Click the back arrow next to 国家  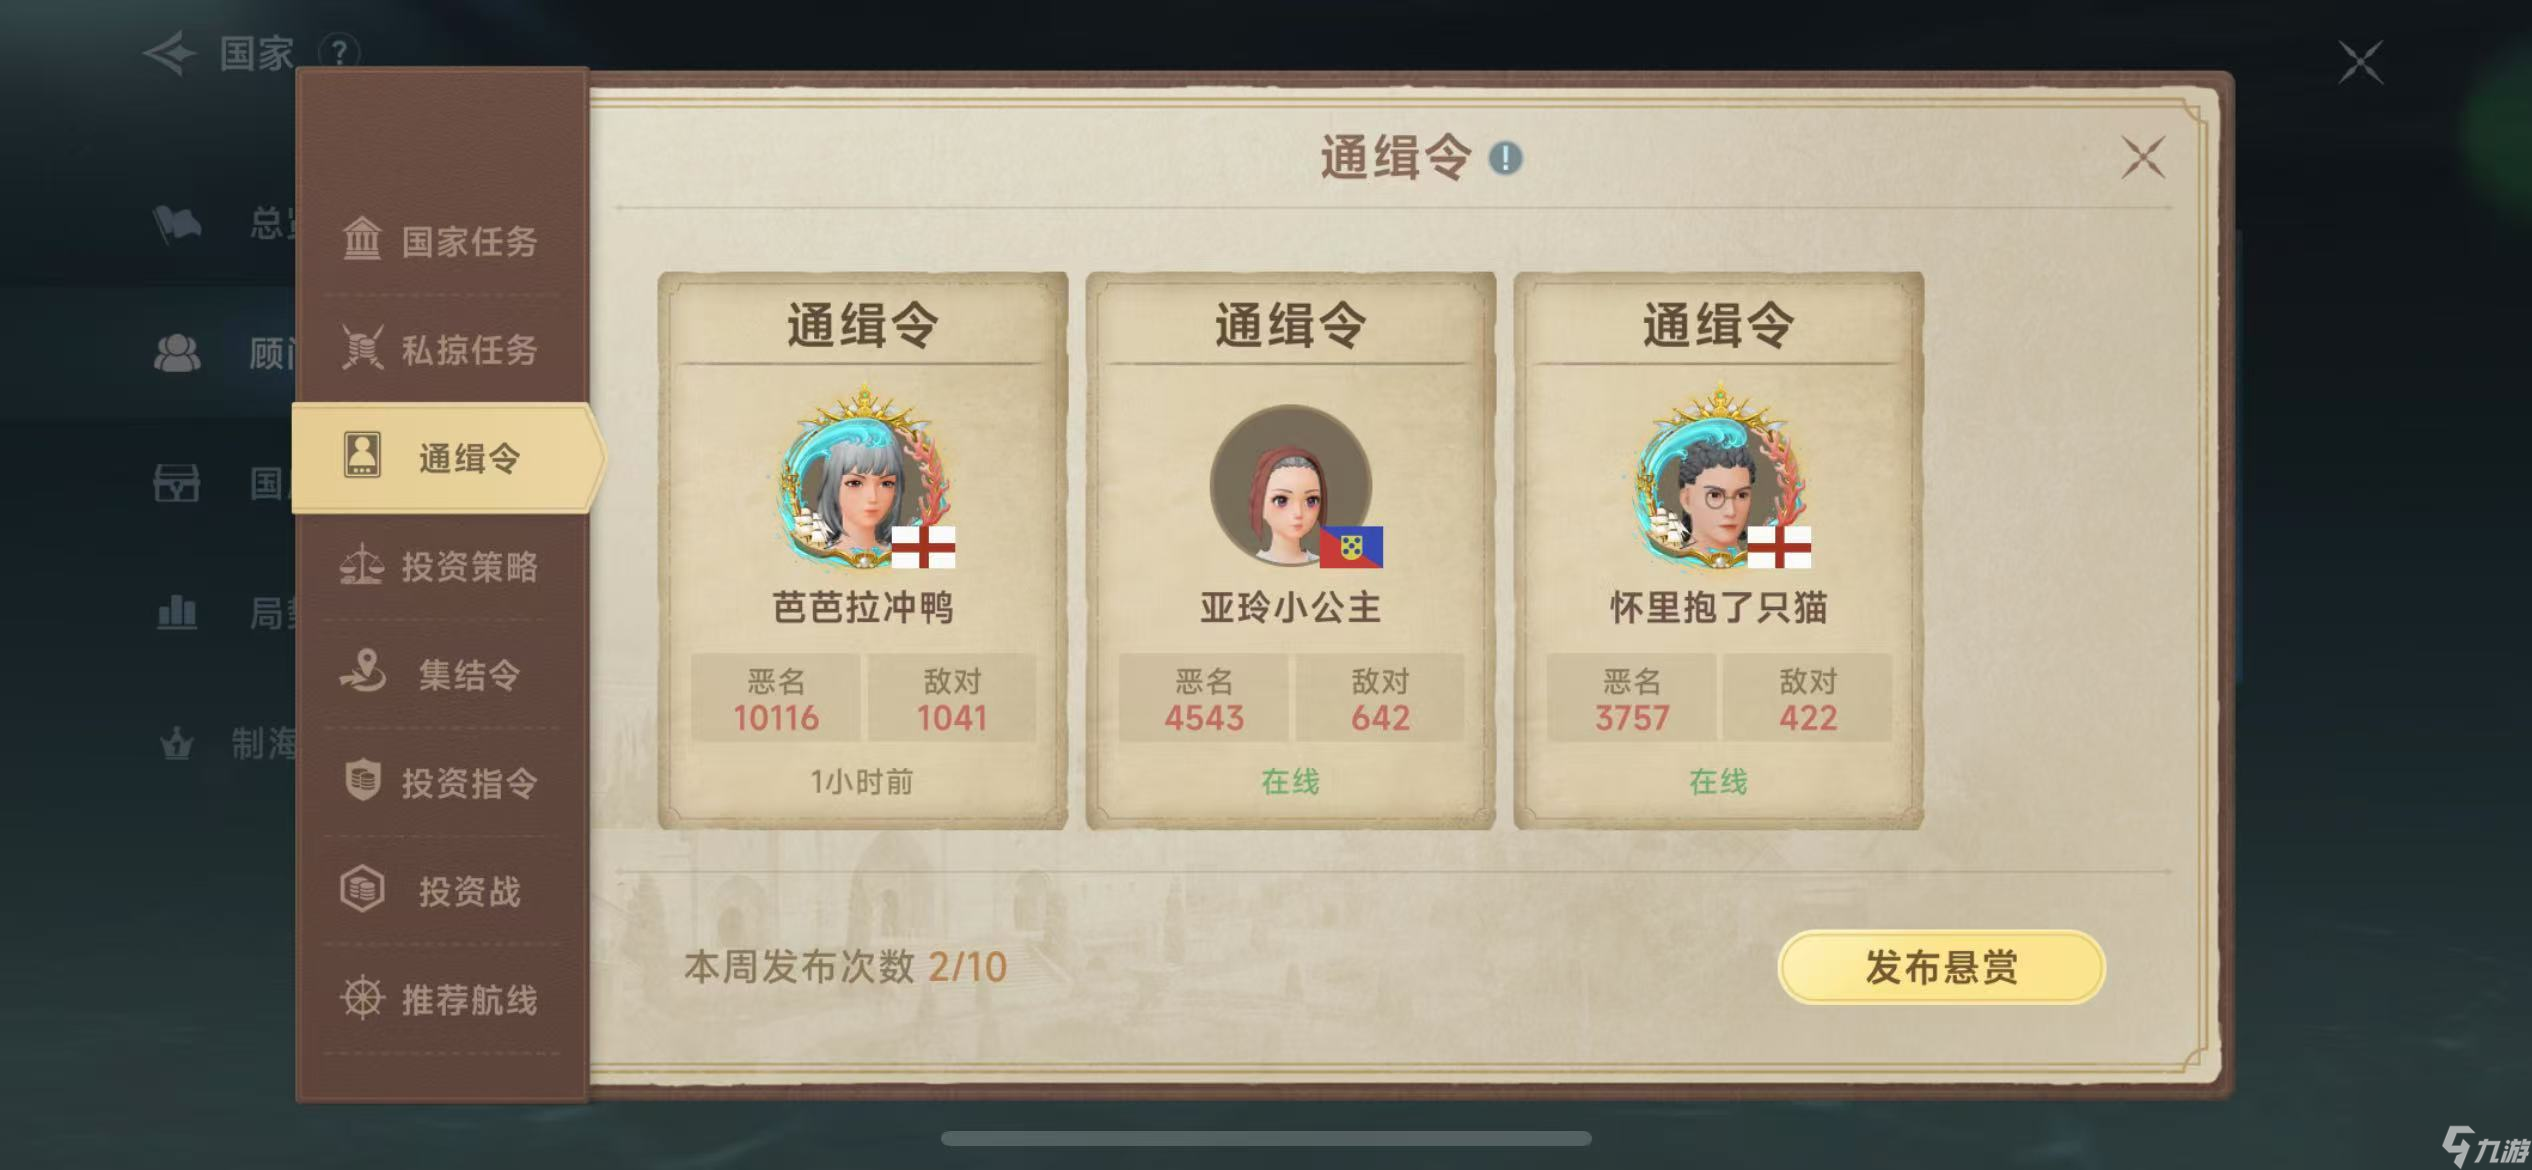pyautogui.click(x=170, y=53)
